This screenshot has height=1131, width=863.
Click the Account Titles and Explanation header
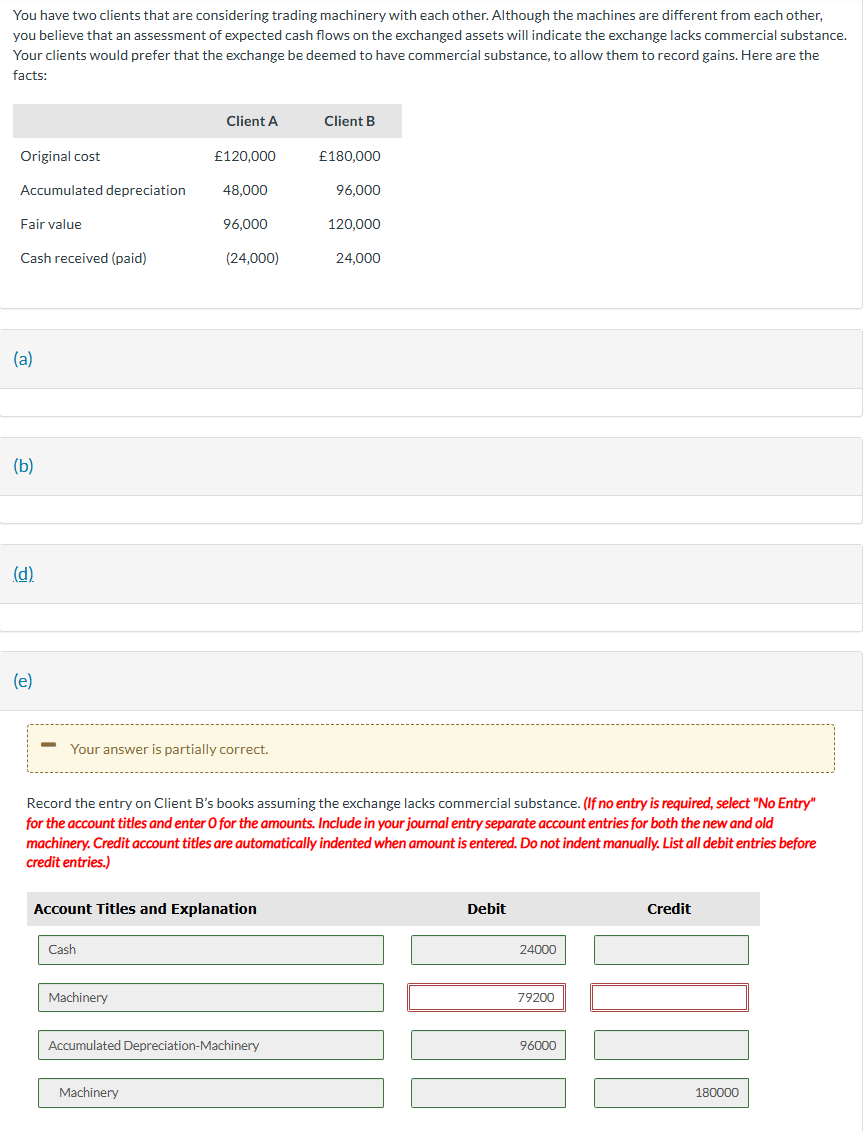[145, 909]
